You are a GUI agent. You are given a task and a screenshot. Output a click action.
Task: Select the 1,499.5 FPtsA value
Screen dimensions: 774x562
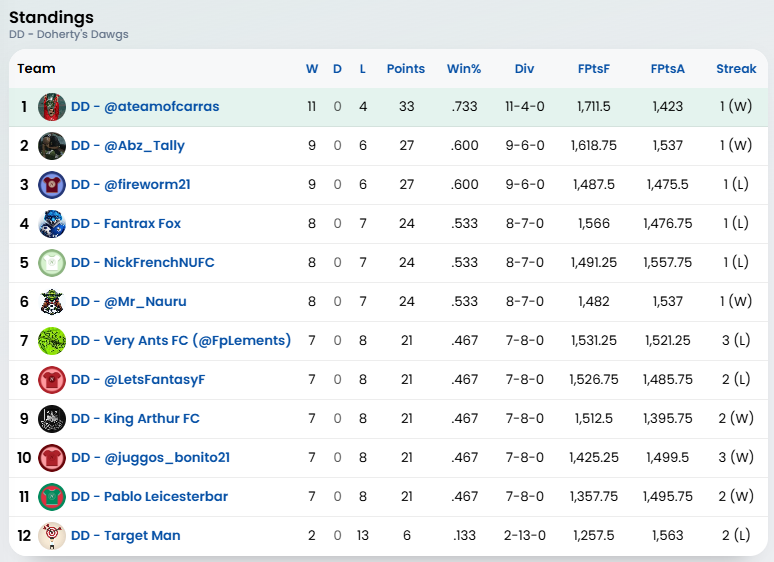click(x=667, y=457)
